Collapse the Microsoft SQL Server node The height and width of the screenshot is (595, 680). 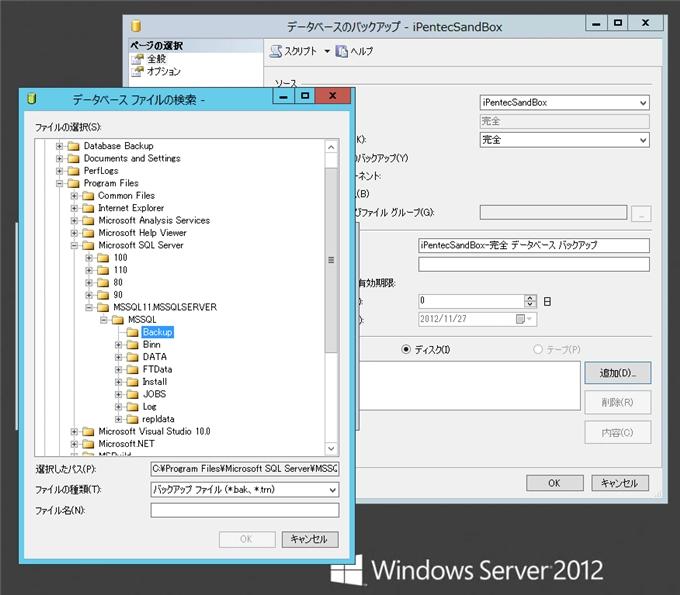click(x=74, y=245)
